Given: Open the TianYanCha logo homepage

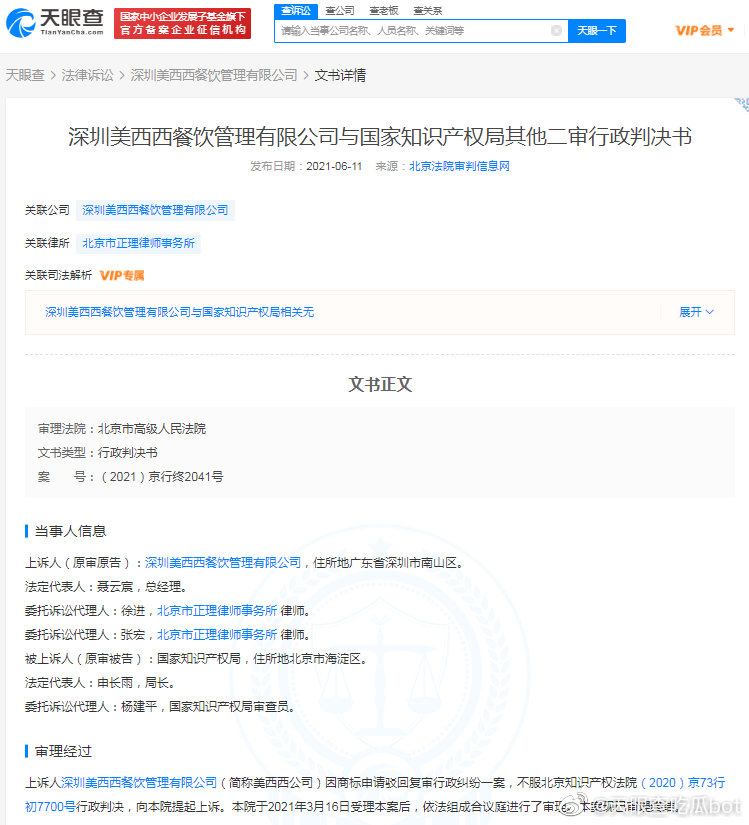Looking at the screenshot, I should click(x=55, y=23).
